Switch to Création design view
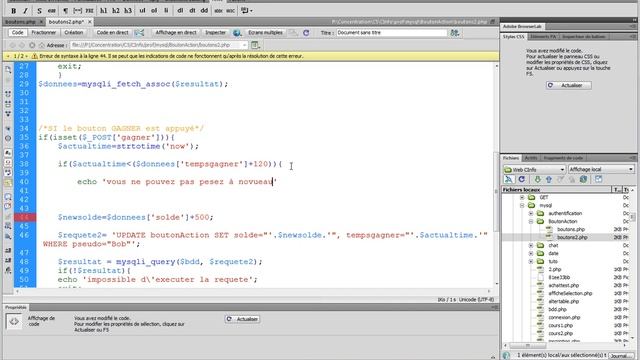Screen dimensions: 640x360 coord(73,33)
